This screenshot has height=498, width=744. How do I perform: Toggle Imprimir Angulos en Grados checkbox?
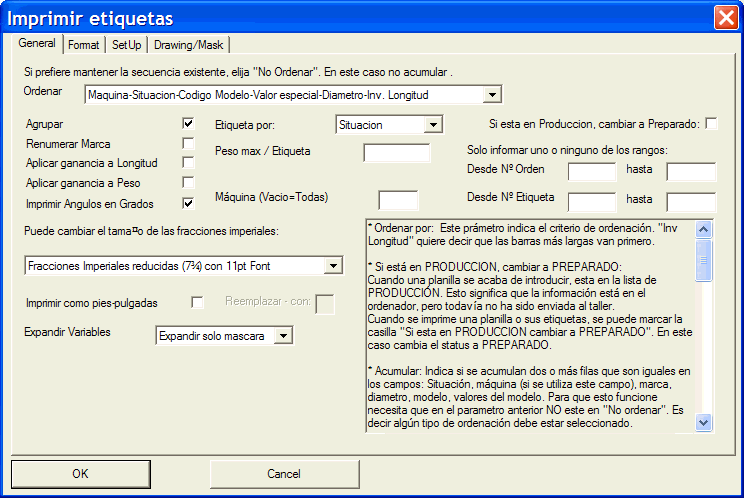(188, 202)
